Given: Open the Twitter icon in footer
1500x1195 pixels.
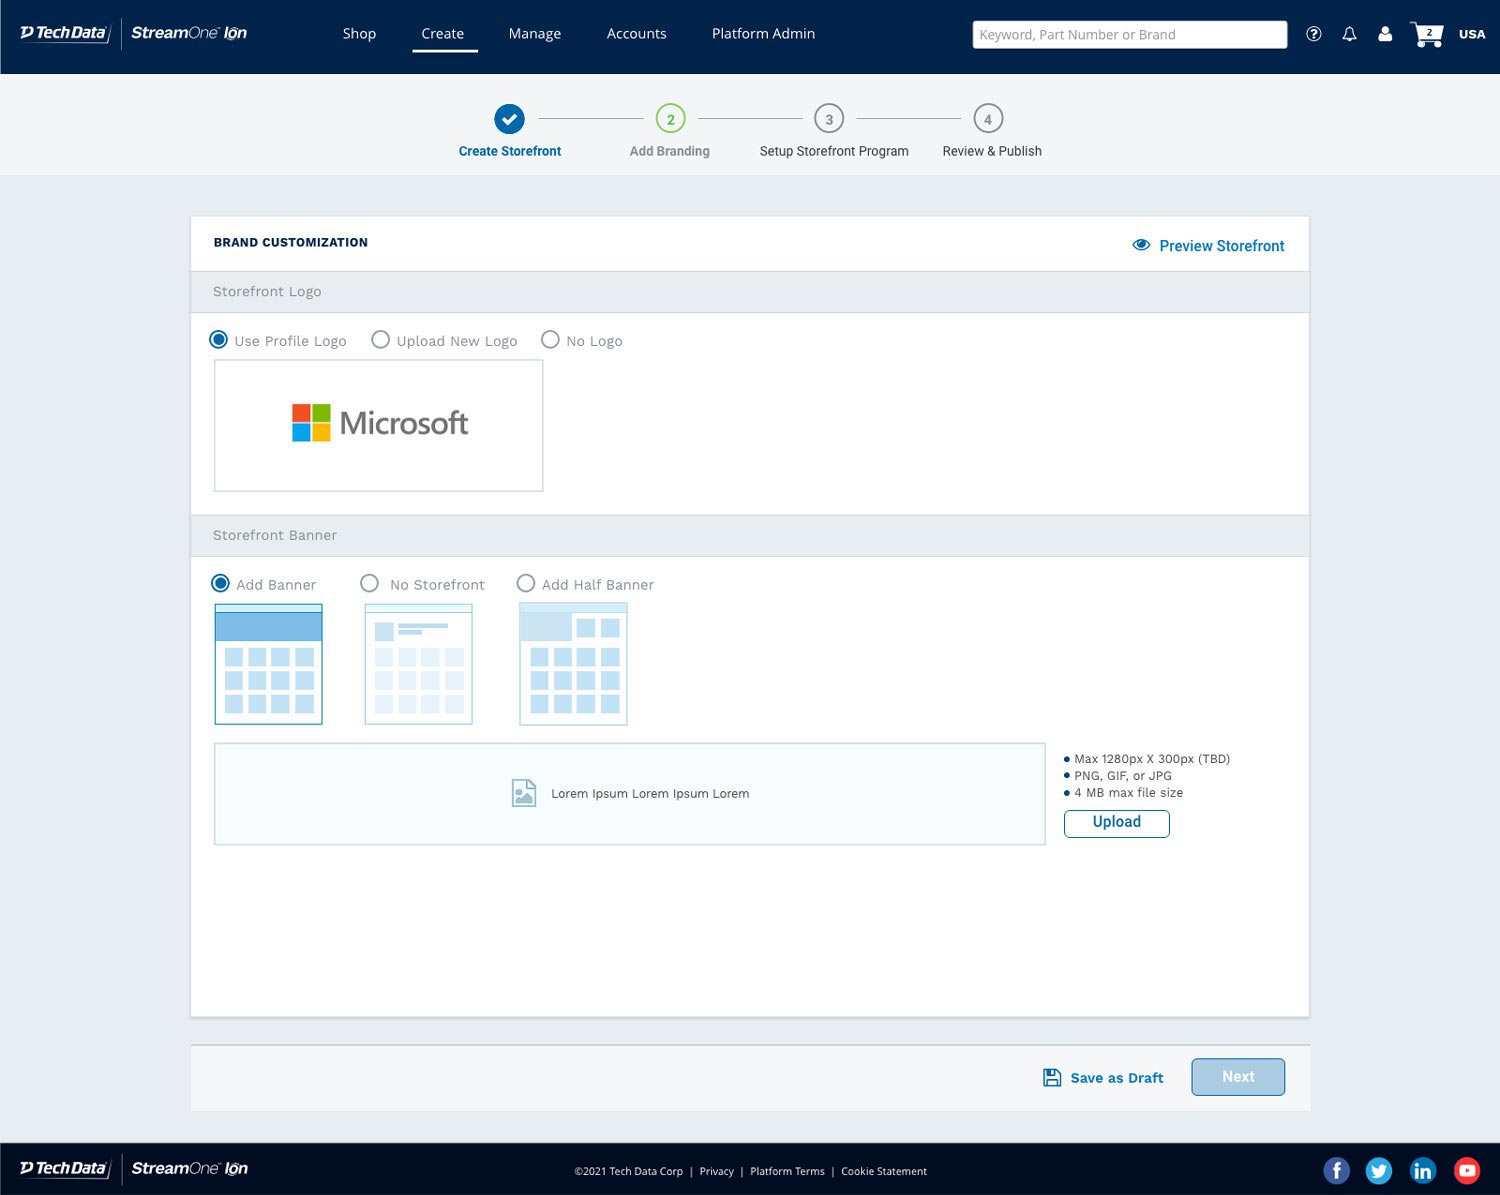Looking at the screenshot, I should (1379, 1170).
